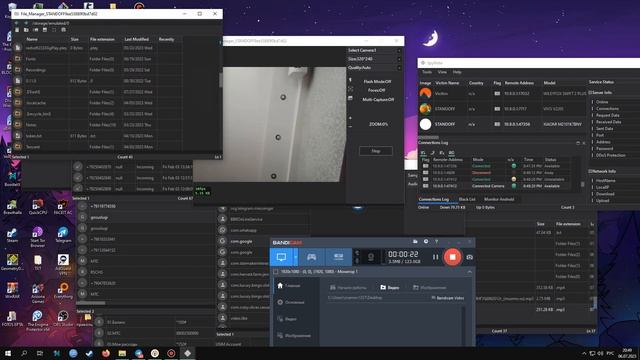Open Bandicam output folder icon in title bar

point(415,242)
